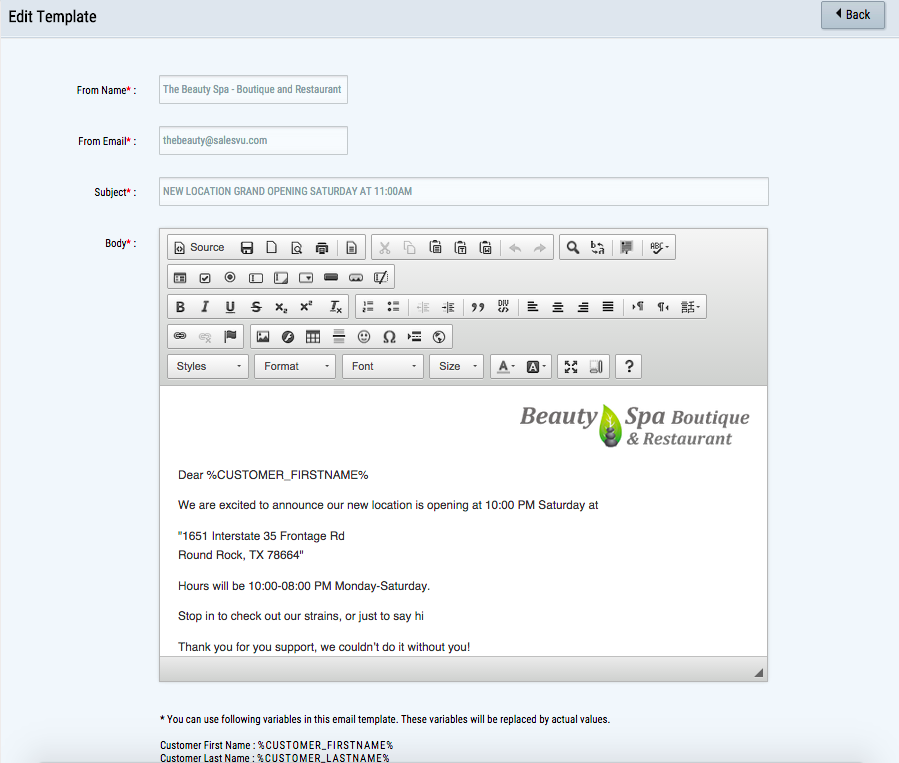The image size is (899, 763).
Task: Center align text
Action: tap(557, 307)
